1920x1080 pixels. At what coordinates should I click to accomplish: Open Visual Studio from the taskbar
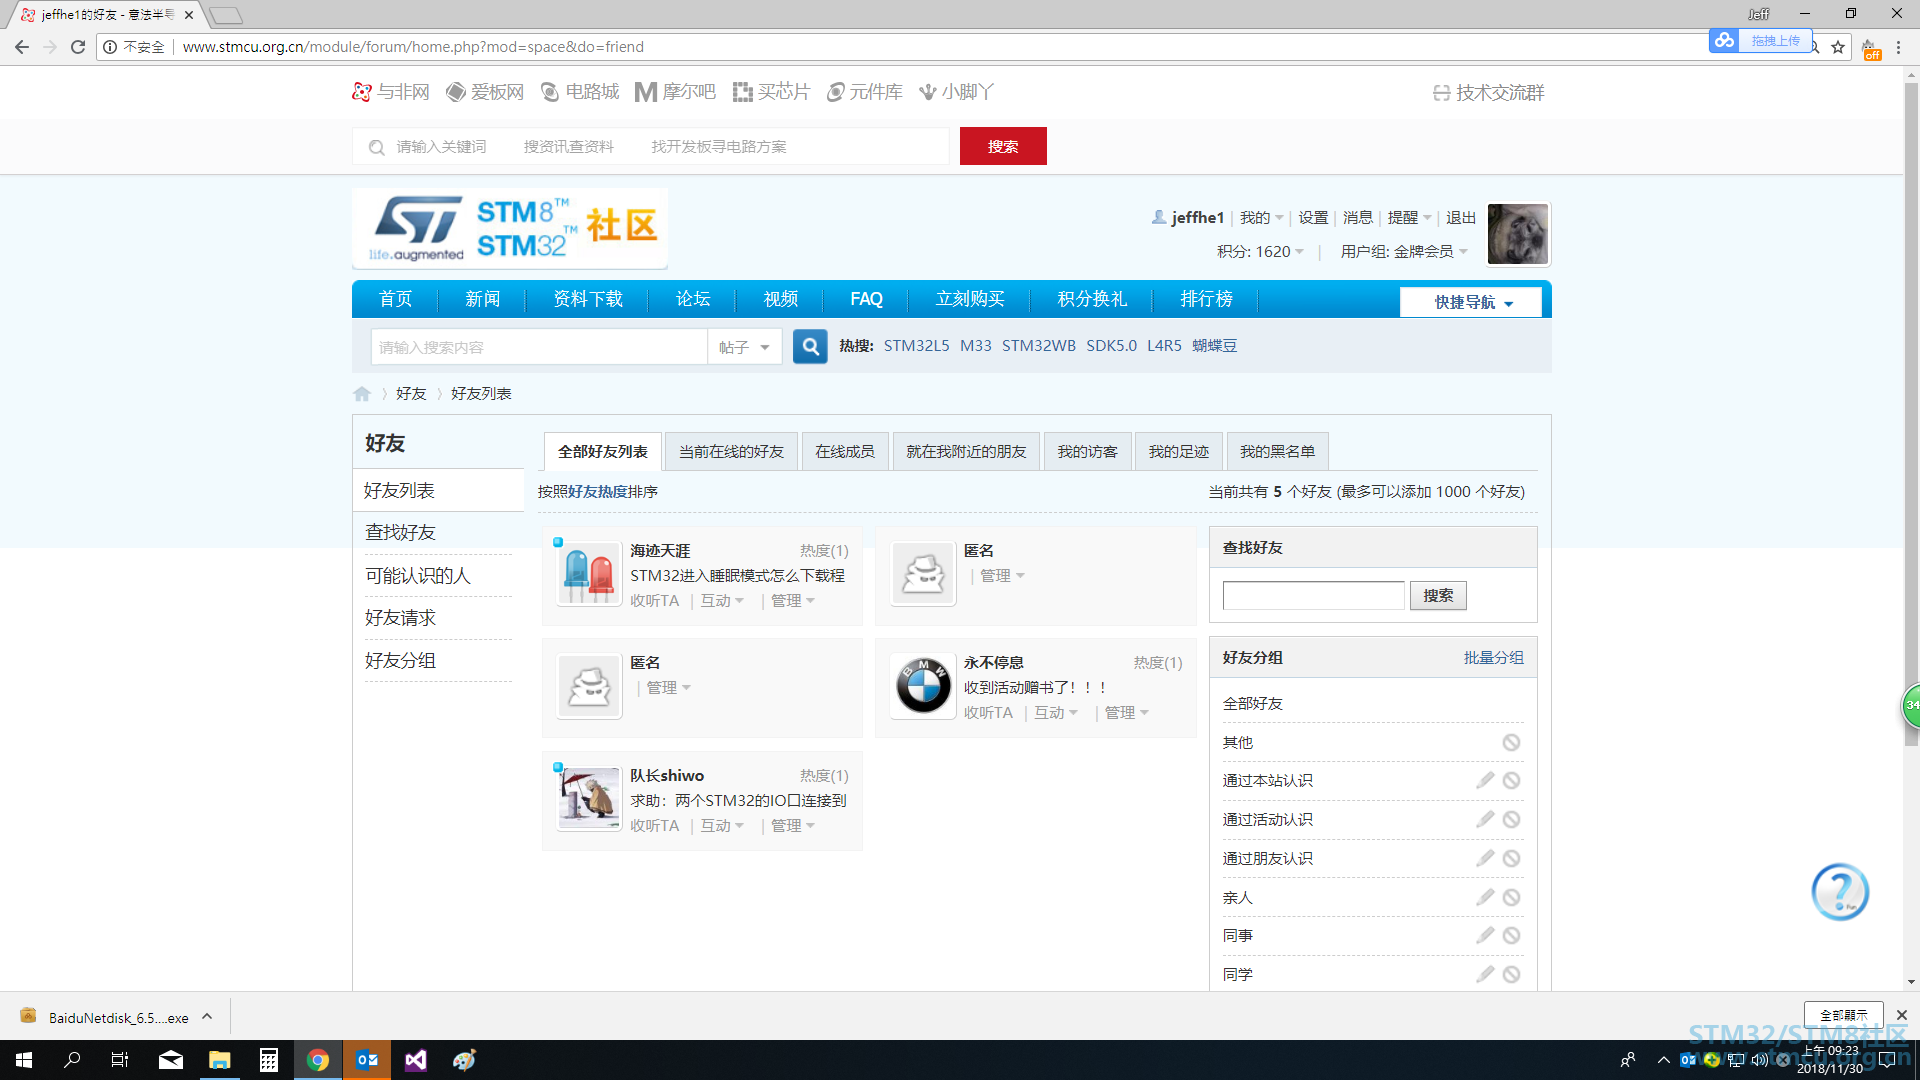(x=416, y=1060)
